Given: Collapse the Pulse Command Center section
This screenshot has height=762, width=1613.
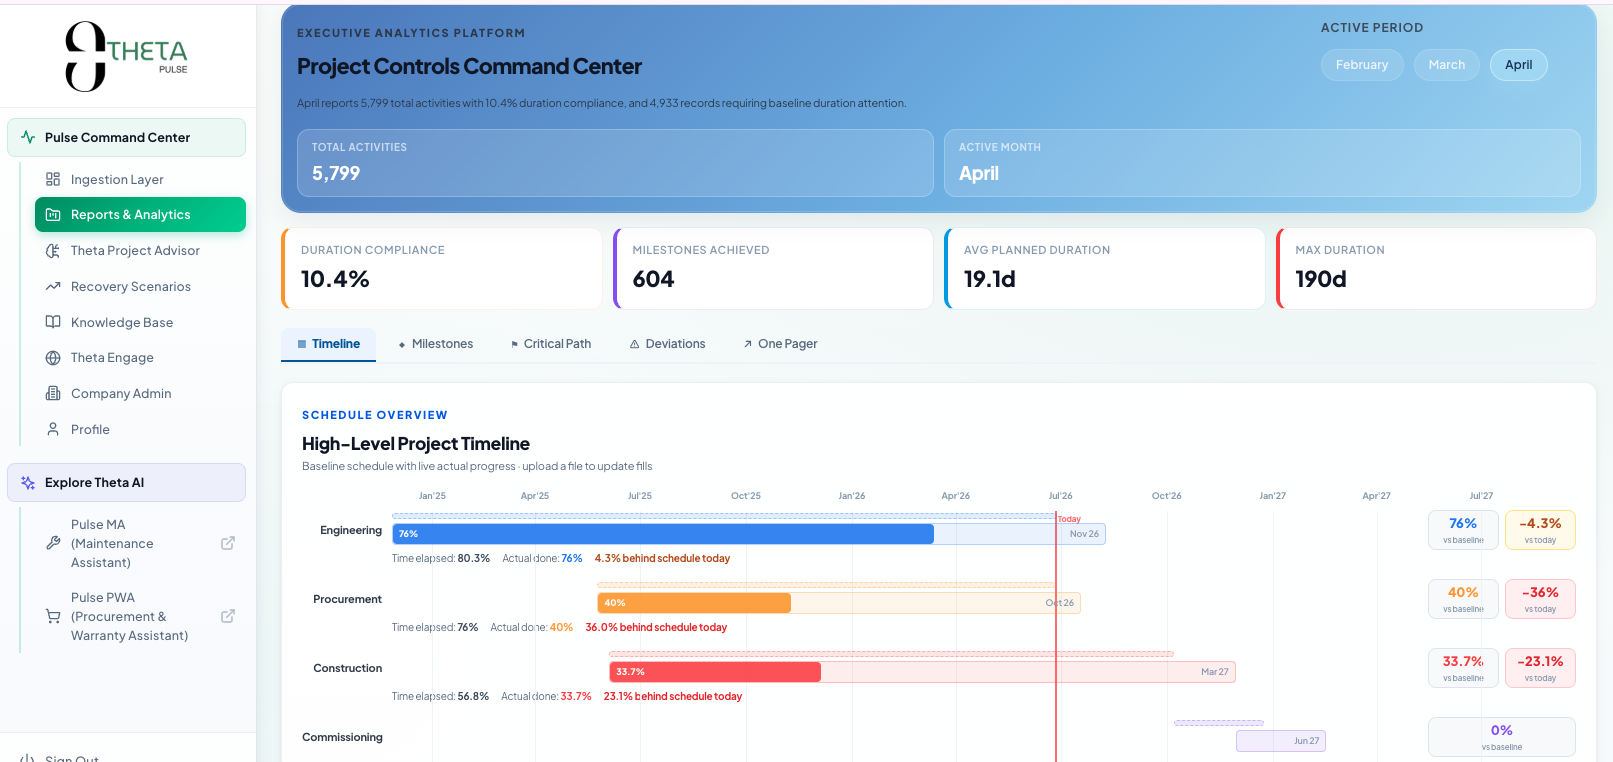Looking at the screenshot, I should (126, 138).
